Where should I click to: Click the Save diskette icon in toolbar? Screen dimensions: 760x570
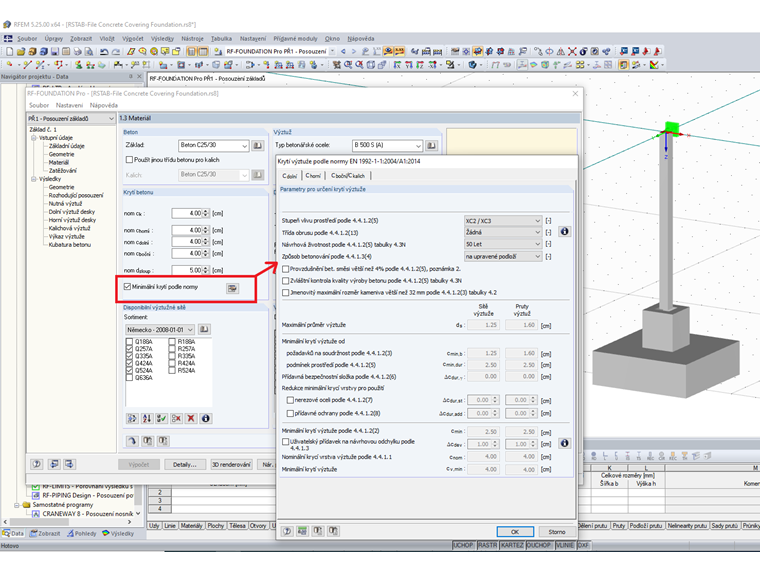coord(55,51)
